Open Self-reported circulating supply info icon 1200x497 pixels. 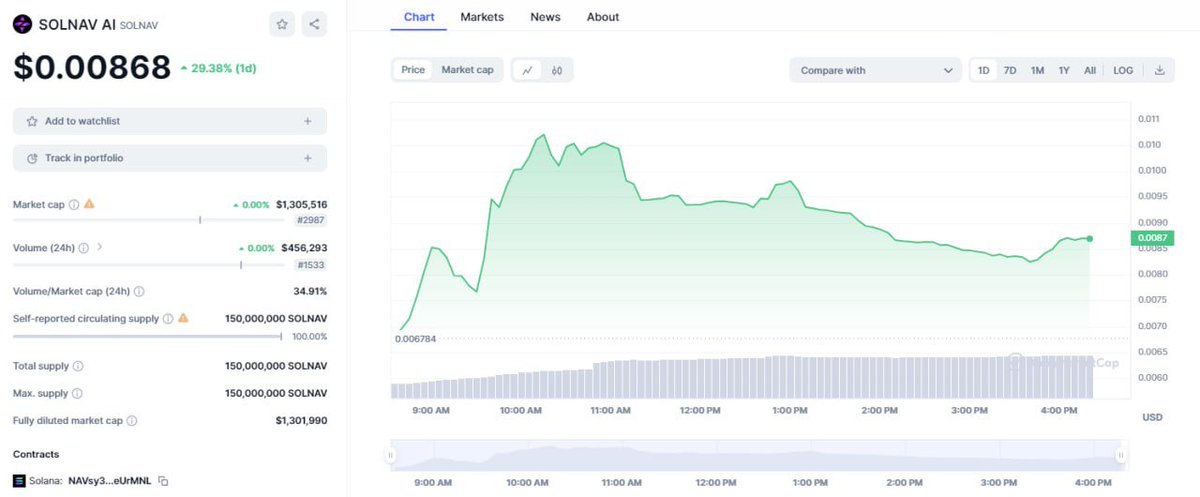pyautogui.click(x=168, y=318)
